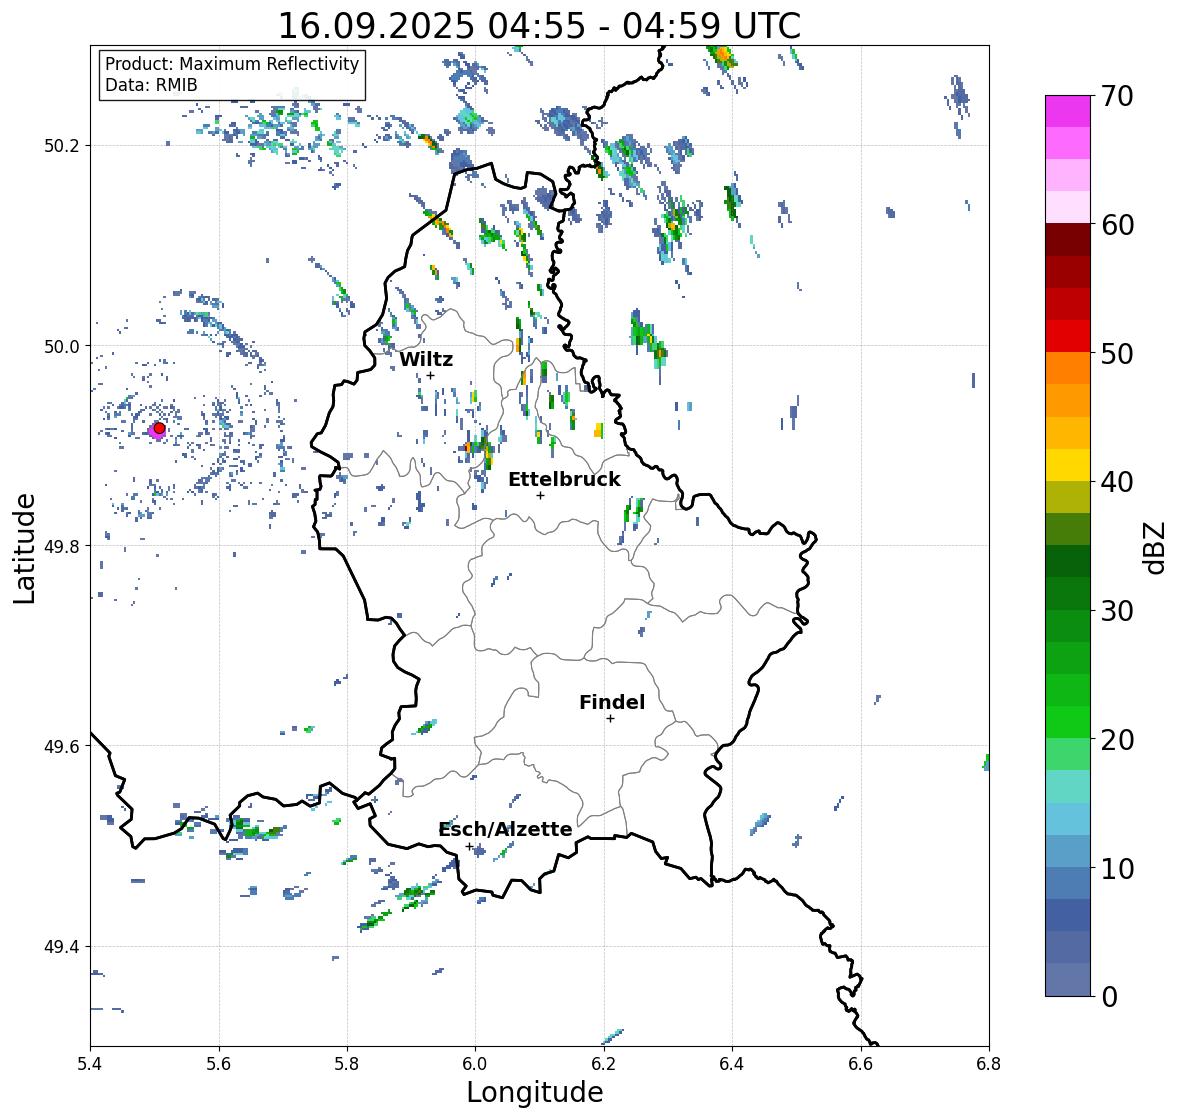This screenshot has height=1117, width=1179.
Task: Click the colorbar tick label 60
Action: 1117,225
